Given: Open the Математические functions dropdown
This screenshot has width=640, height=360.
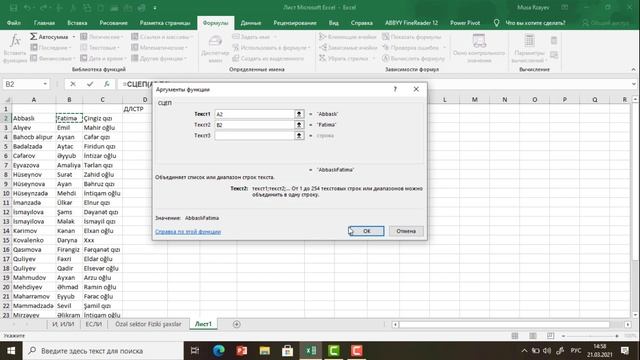Looking at the screenshot, I should (159, 48).
